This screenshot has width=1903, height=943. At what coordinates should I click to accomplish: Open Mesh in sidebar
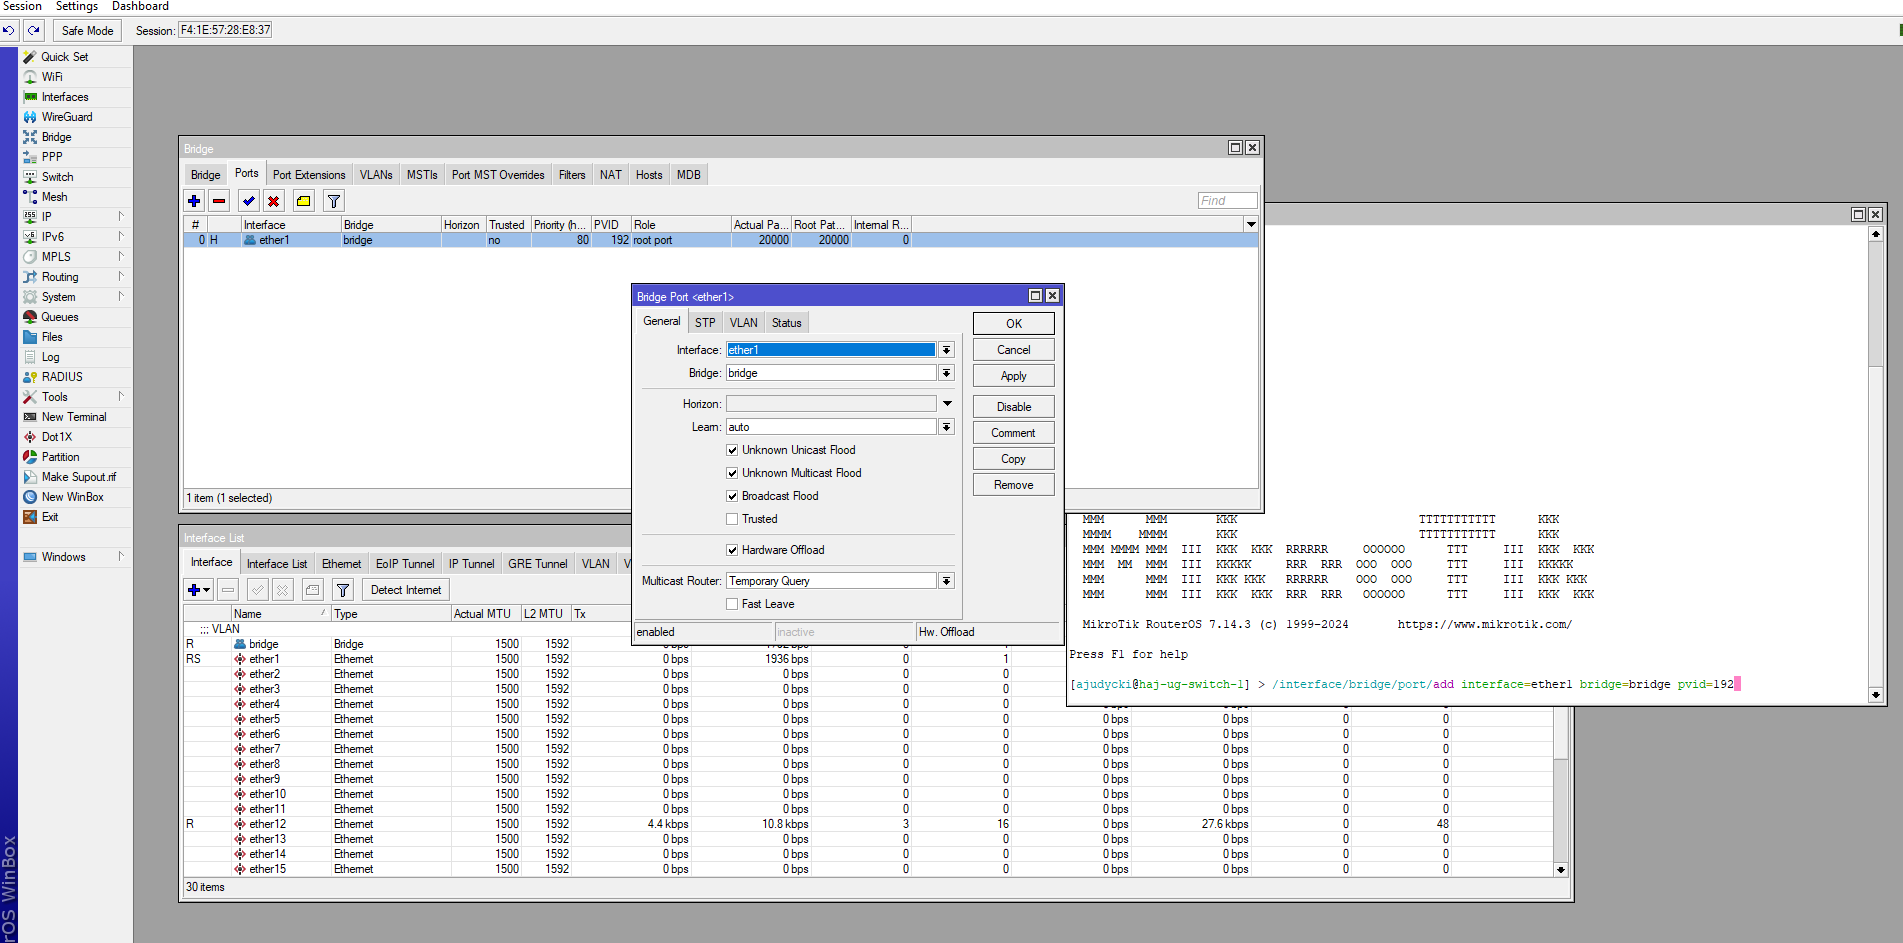pyautogui.click(x=54, y=197)
